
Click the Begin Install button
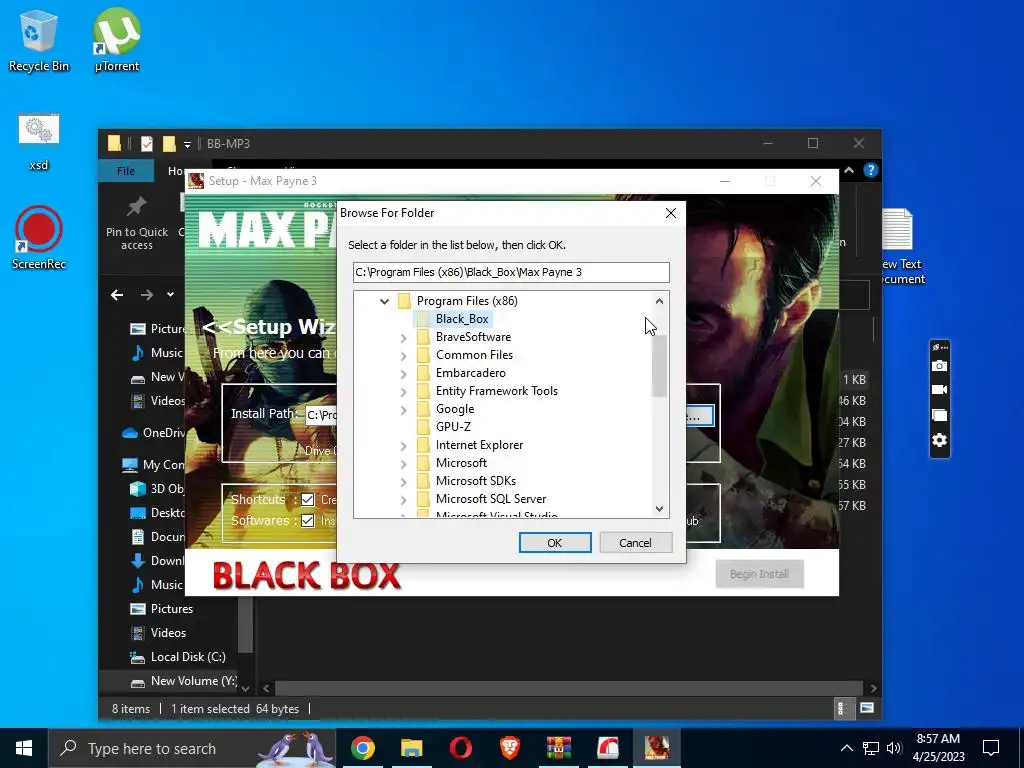(x=759, y=574)
